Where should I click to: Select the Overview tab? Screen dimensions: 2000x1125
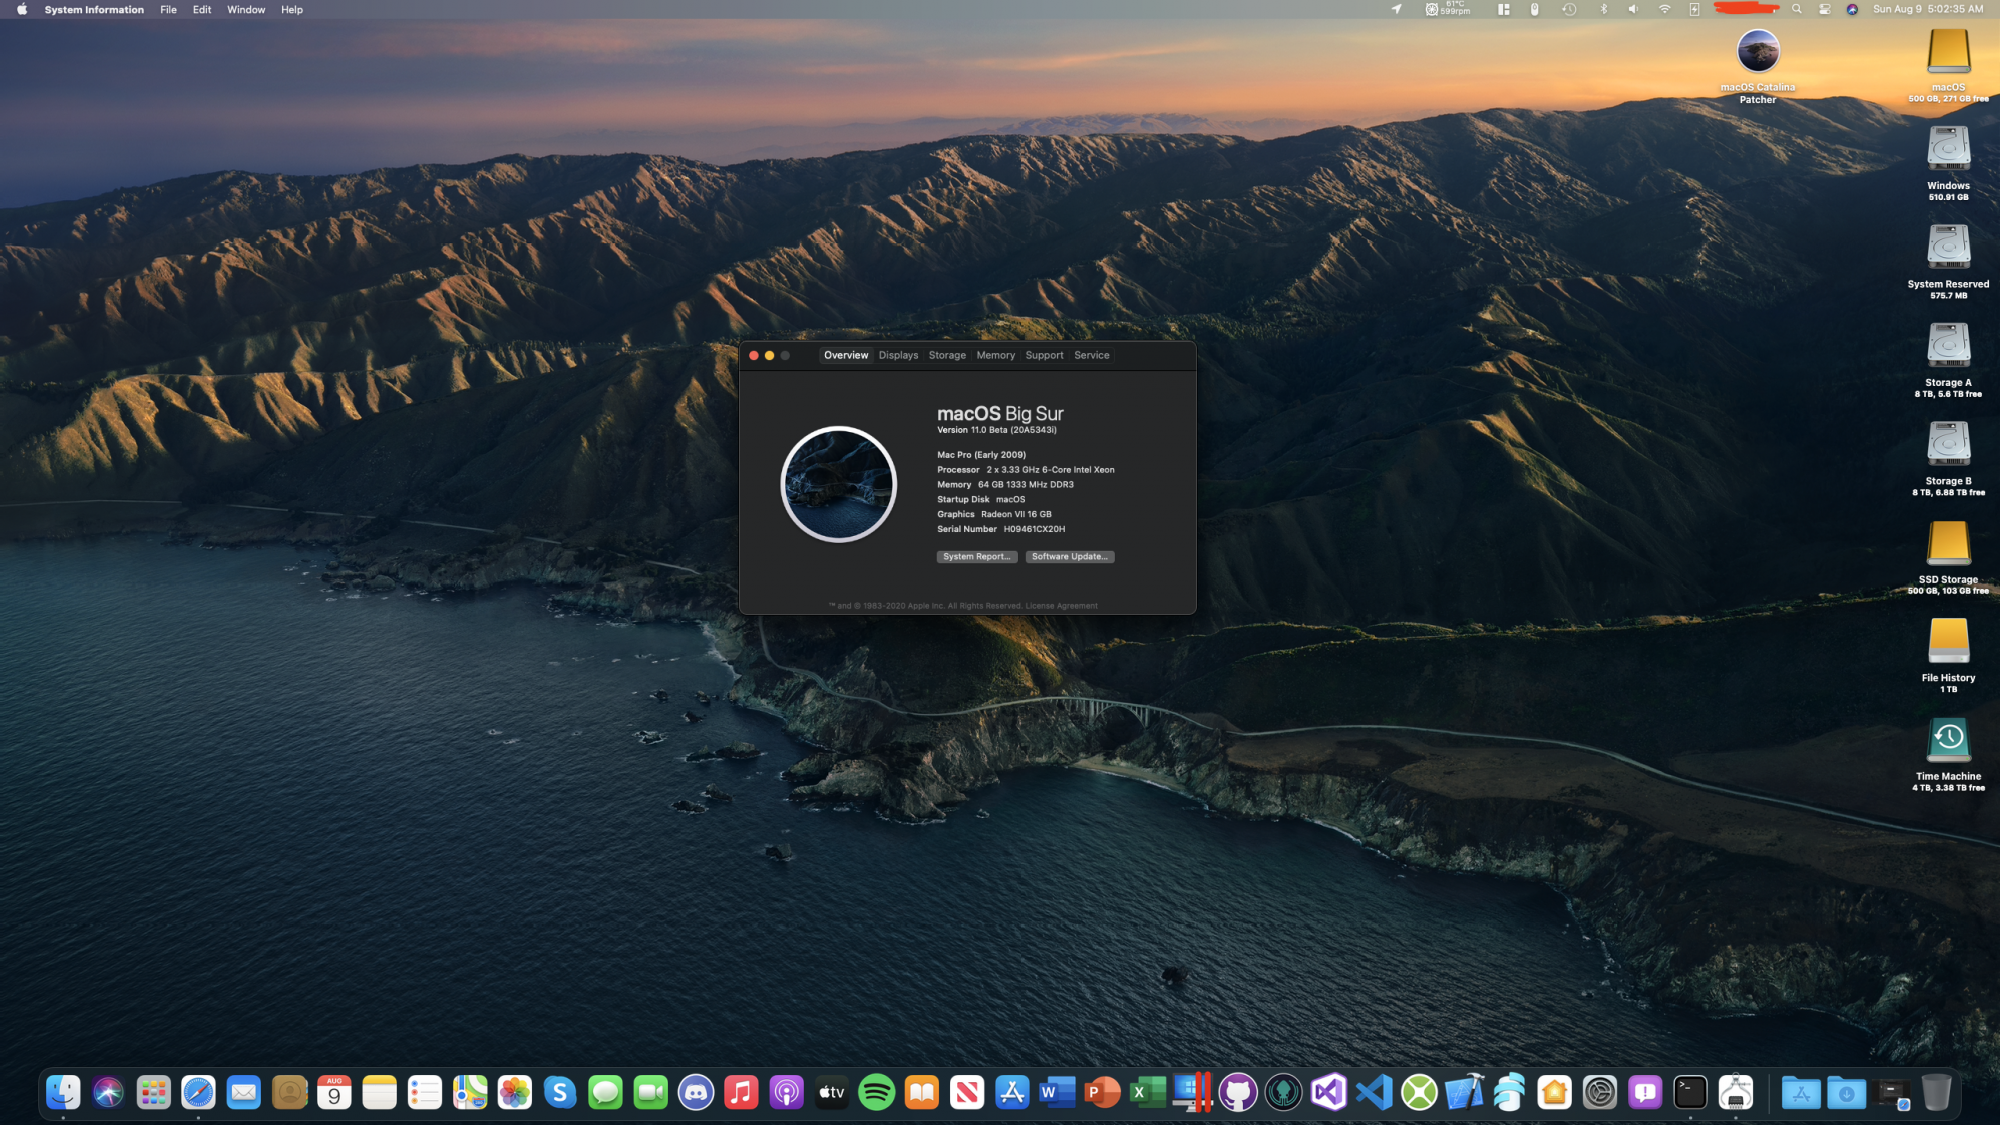[846, 355]
